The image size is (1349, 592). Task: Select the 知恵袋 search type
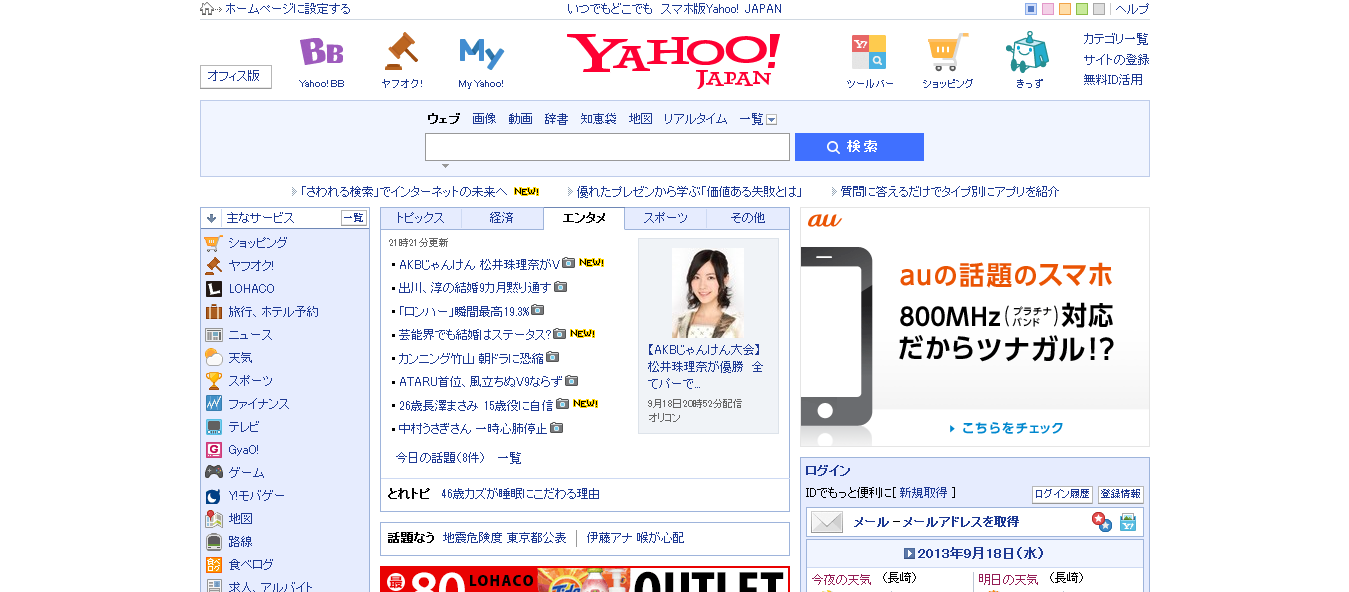pos(598,119)
